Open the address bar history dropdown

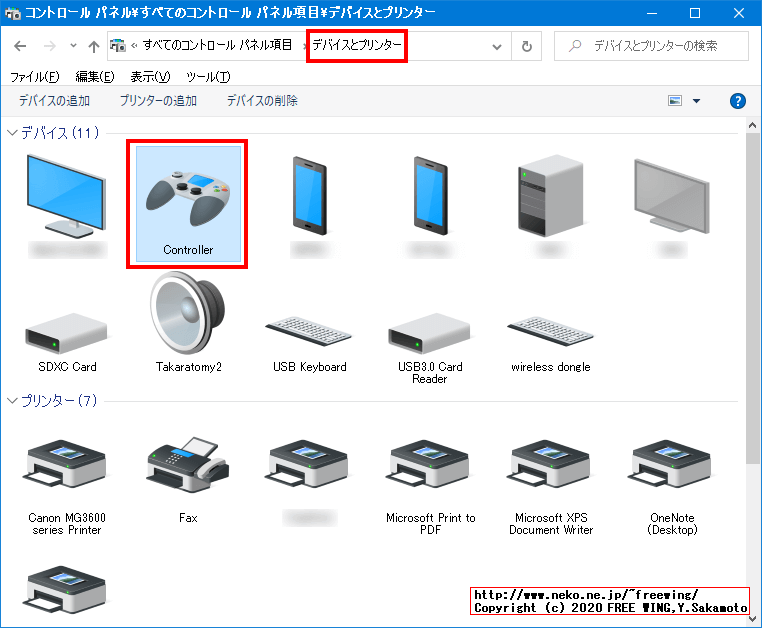[x=498, y=47]
